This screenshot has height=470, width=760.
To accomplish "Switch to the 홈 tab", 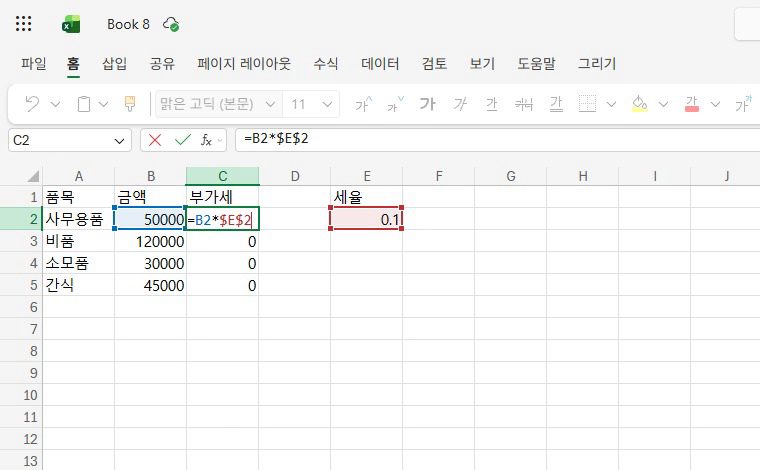I will (73, 63).
